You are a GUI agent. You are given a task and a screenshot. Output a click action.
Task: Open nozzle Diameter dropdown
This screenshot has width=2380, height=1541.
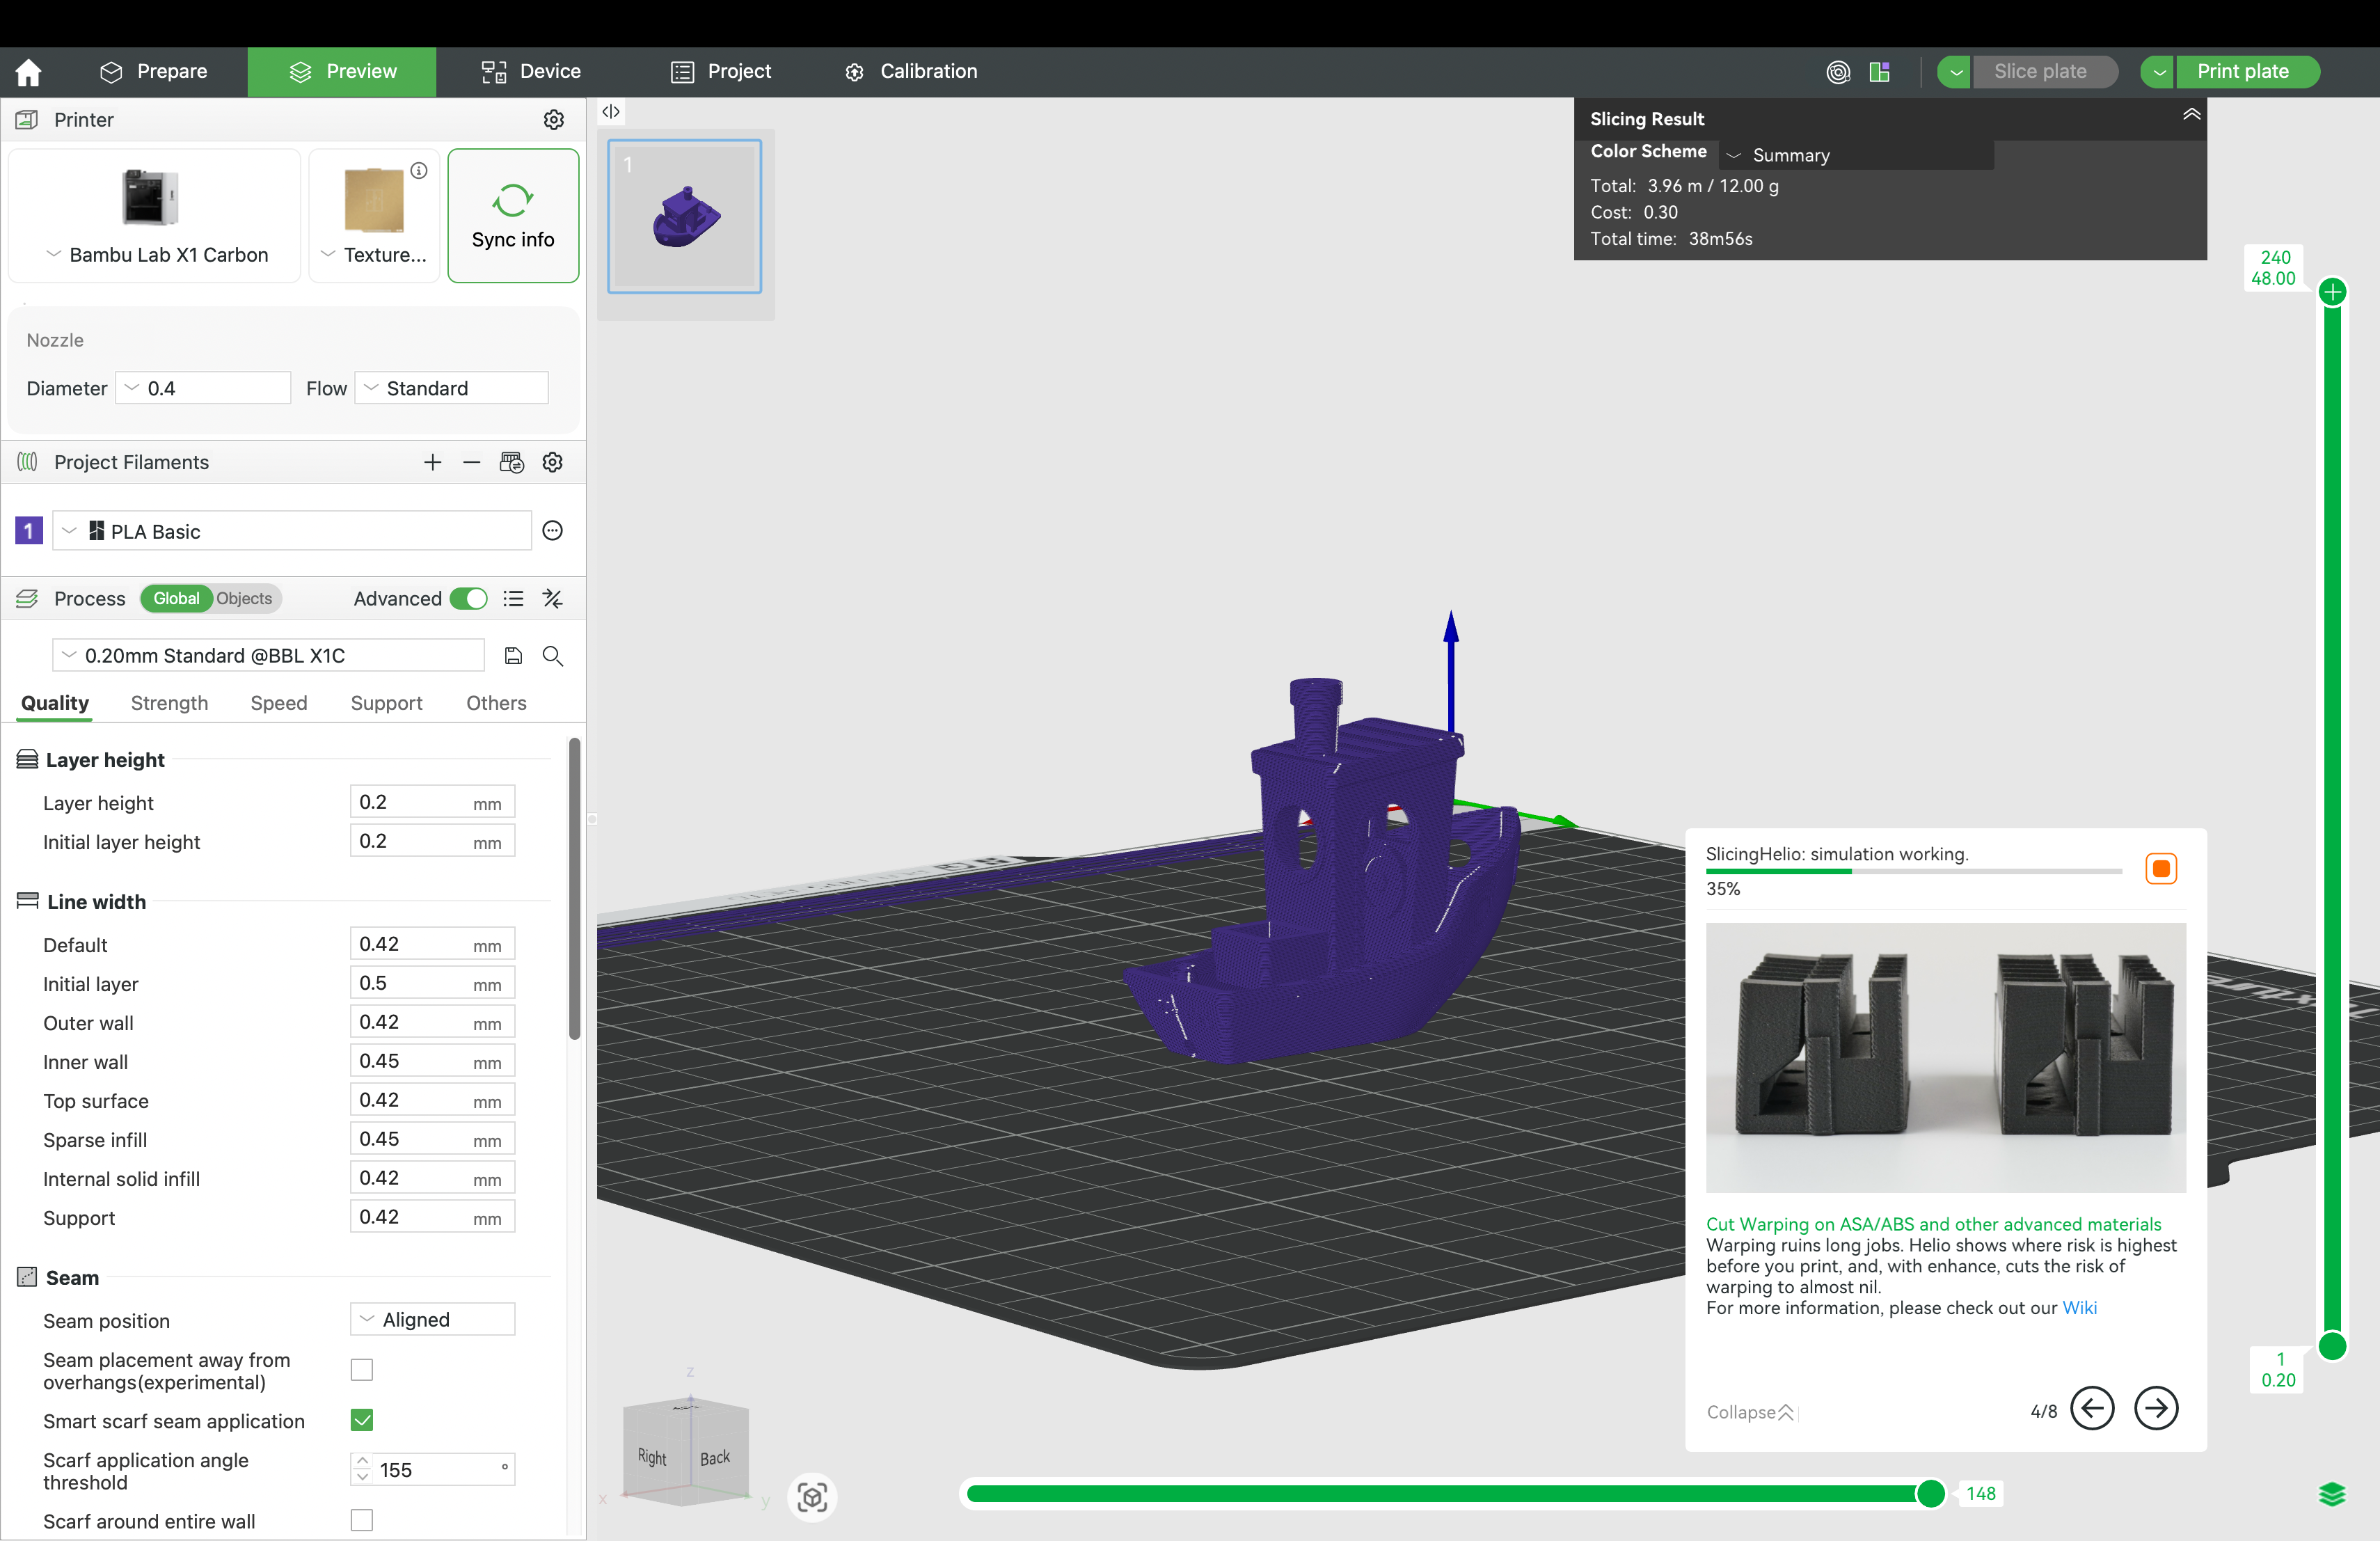point(203,388)
